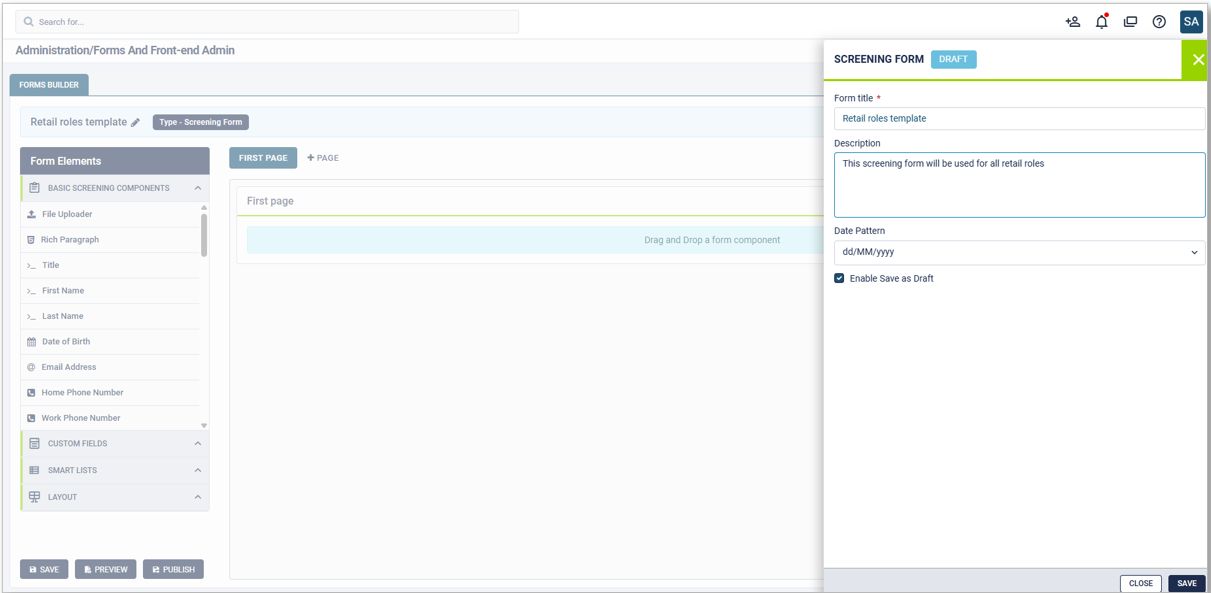
Task: Click the Publish button
Action: 173,569
